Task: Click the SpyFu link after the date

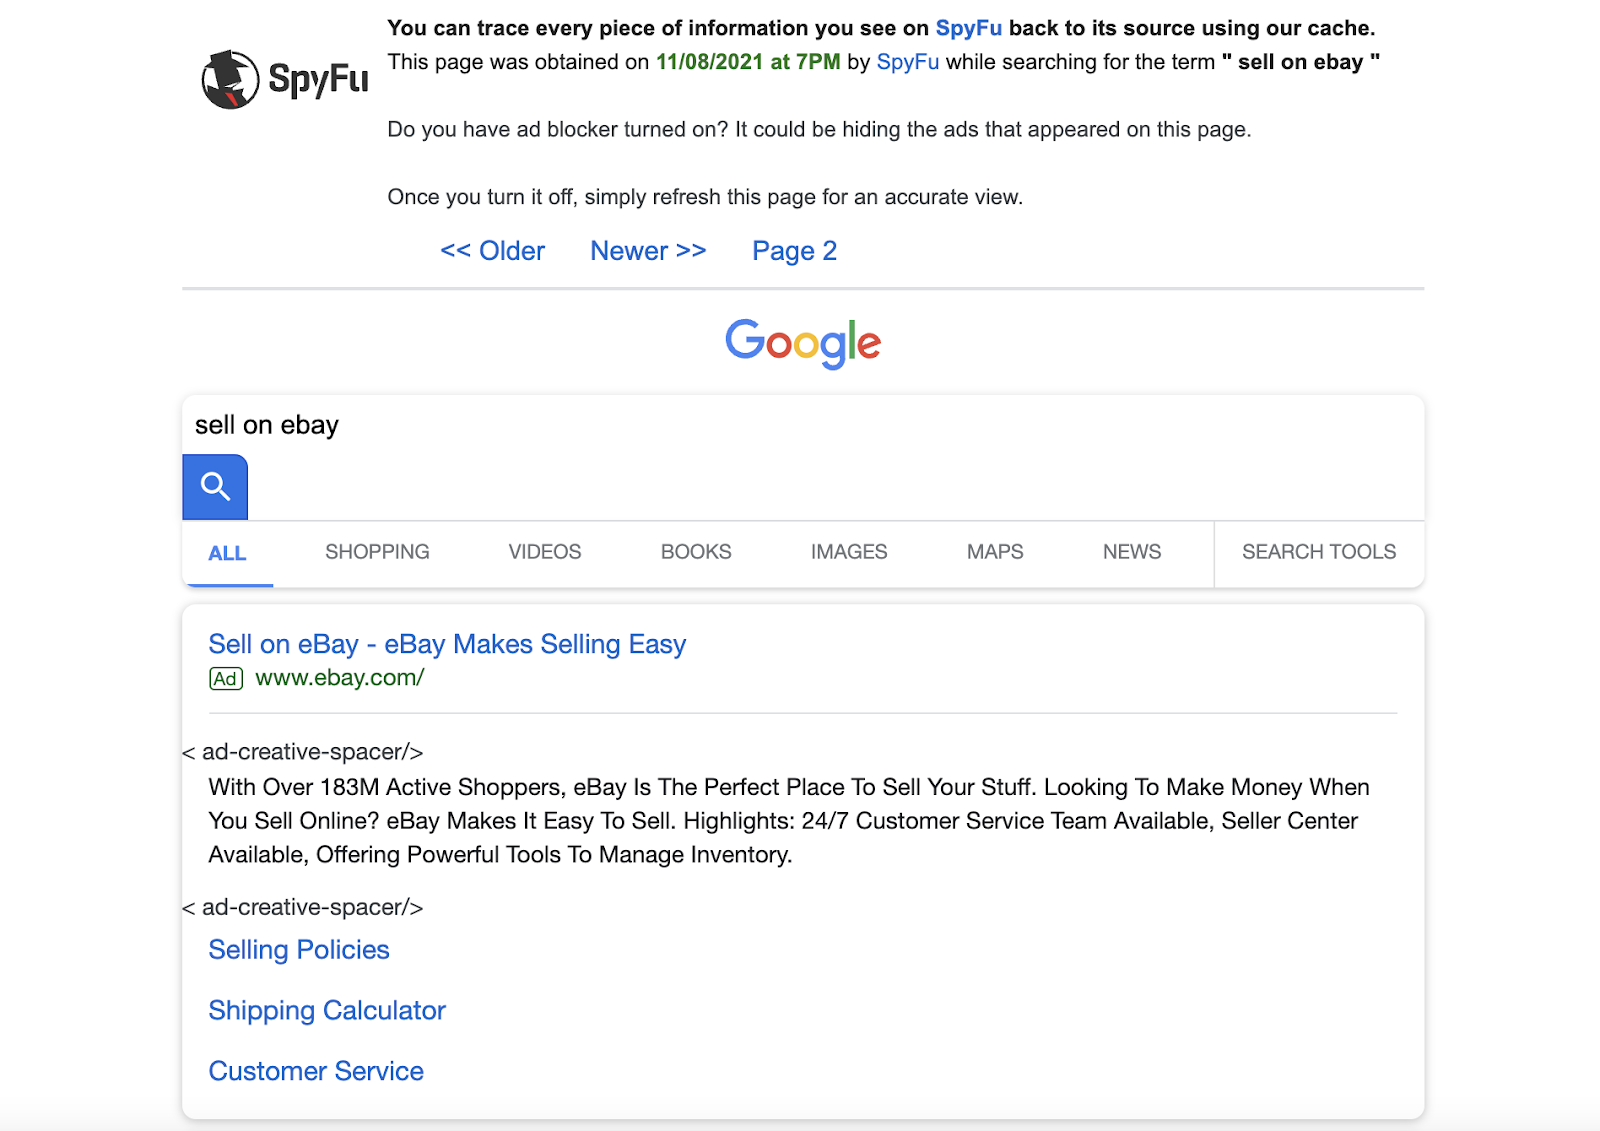Action: click(x=908, y=62)
